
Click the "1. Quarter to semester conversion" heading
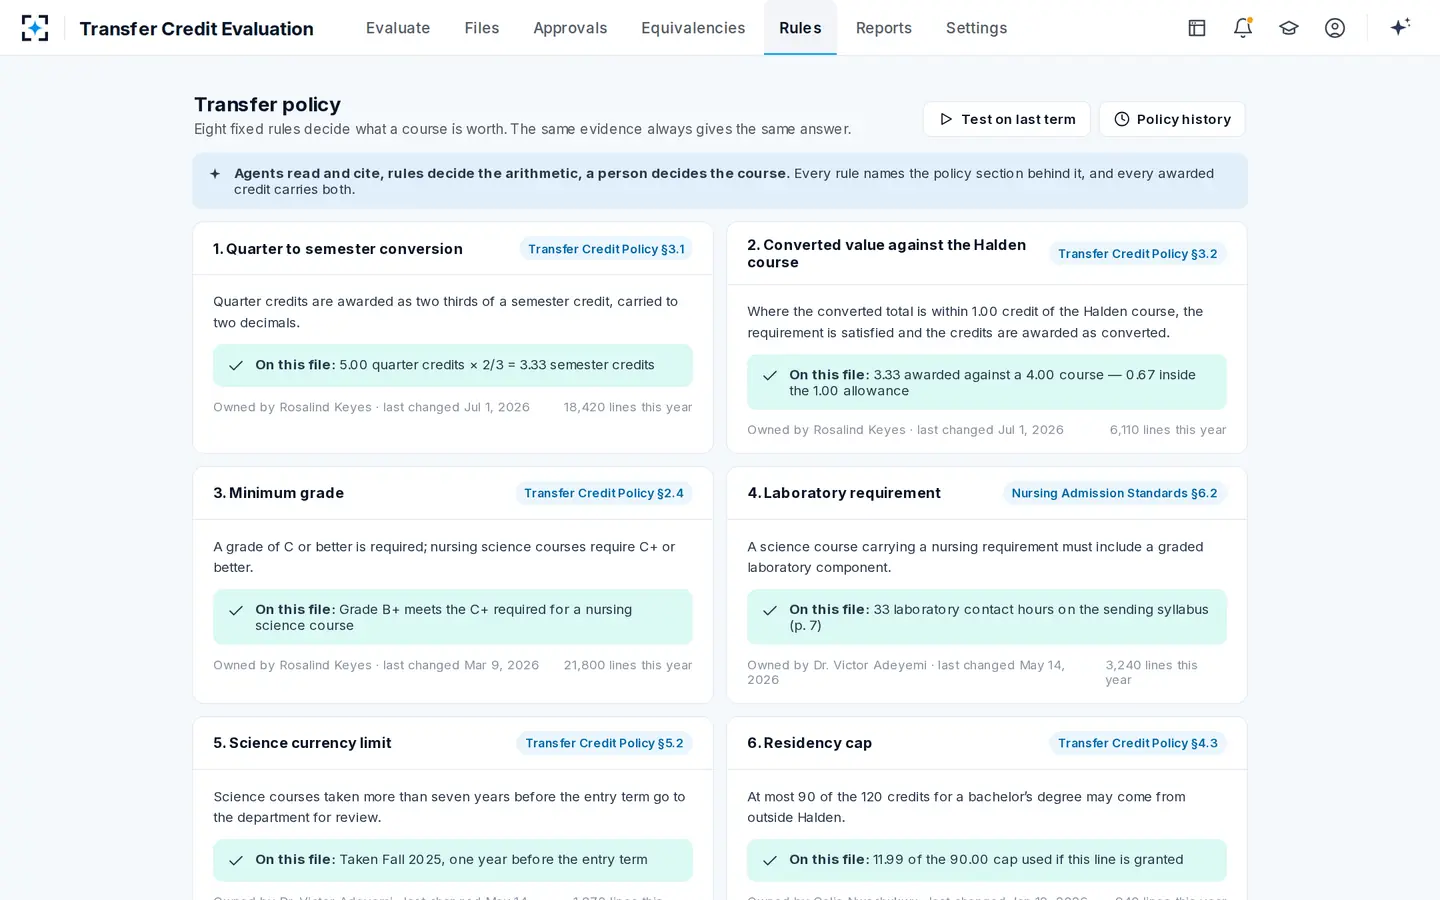point(338,249)
